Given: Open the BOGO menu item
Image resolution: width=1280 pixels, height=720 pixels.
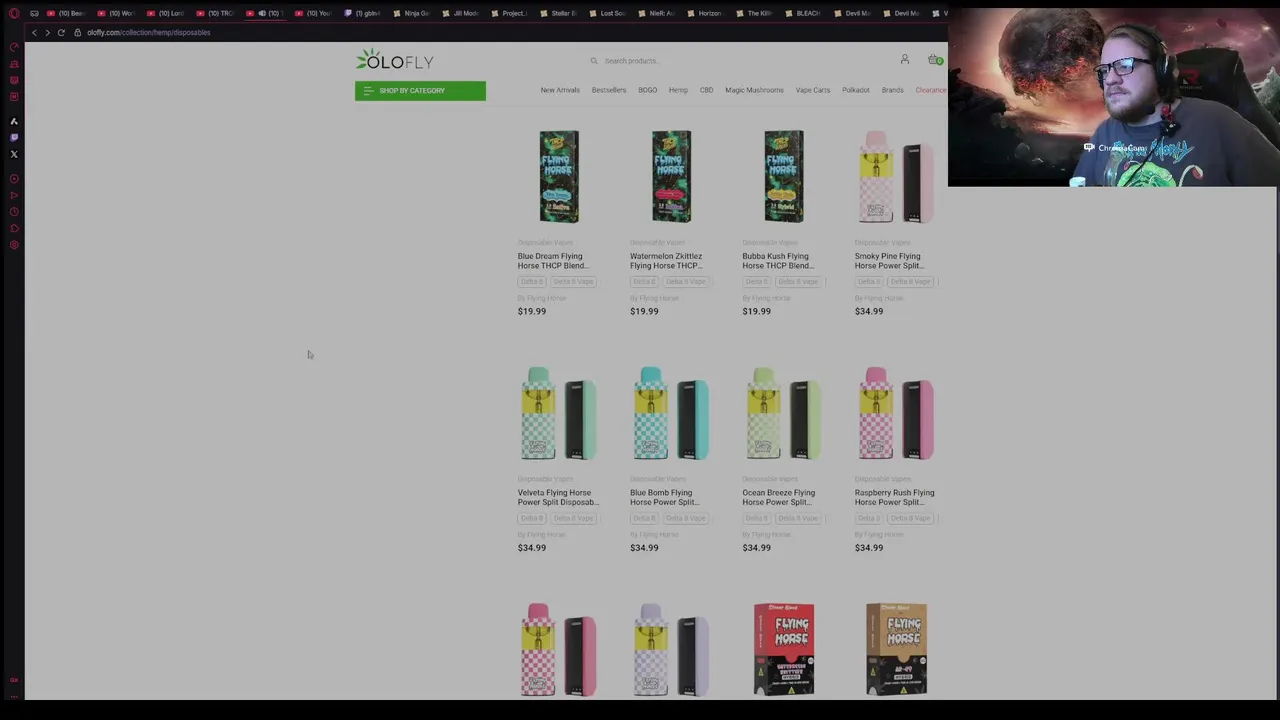Looking at the screenshot, I should [x=648, y=90].
